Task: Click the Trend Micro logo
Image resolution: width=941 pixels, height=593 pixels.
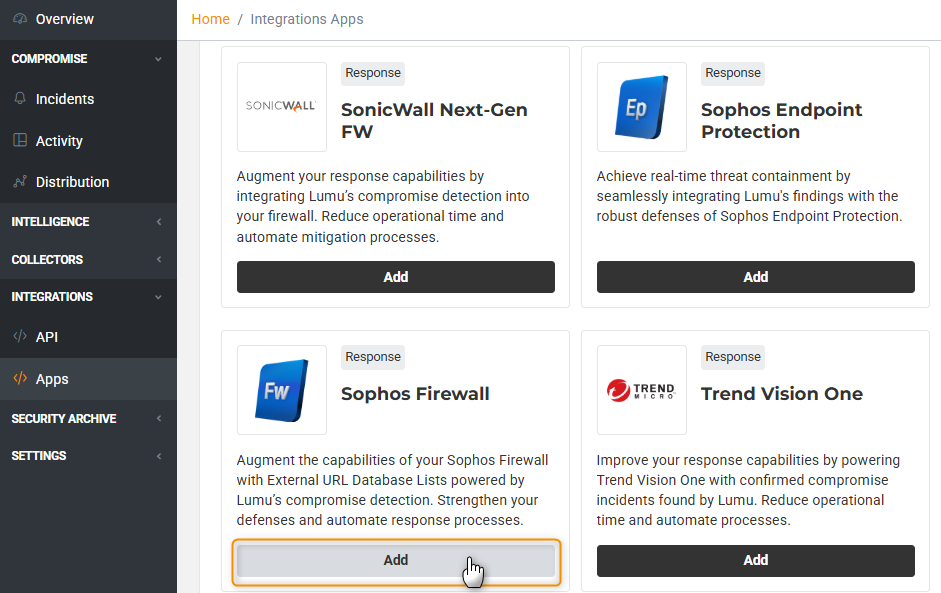Action: pos(642,390)
